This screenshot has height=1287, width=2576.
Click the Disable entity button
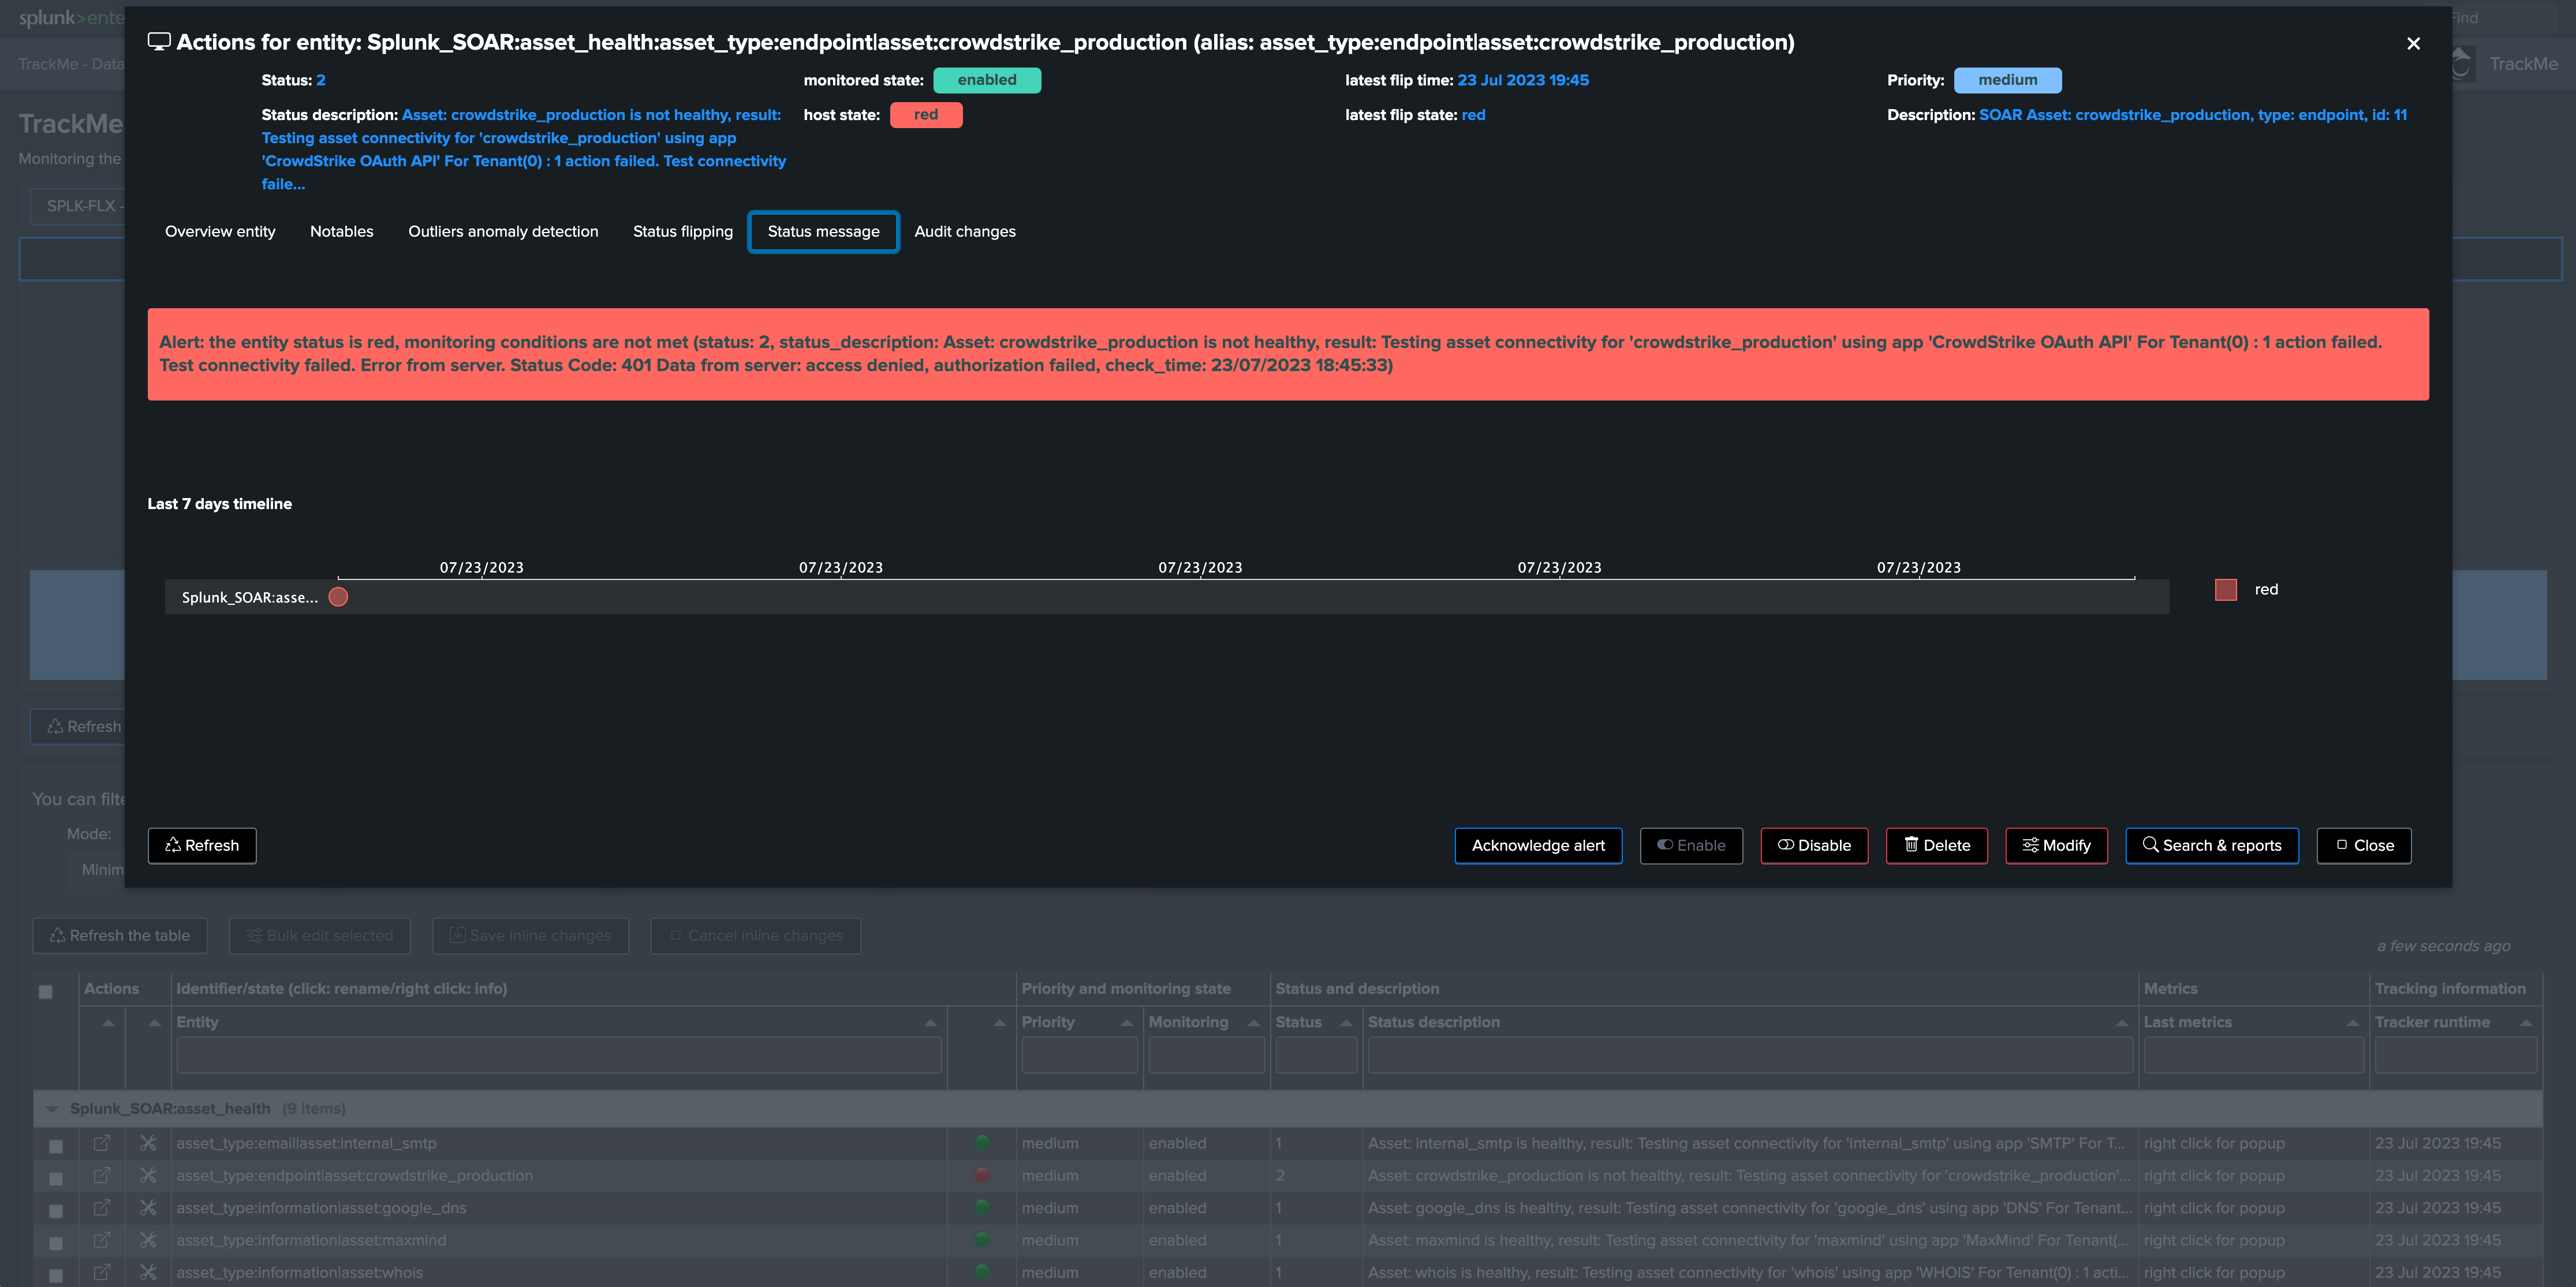coord(1814,846)
